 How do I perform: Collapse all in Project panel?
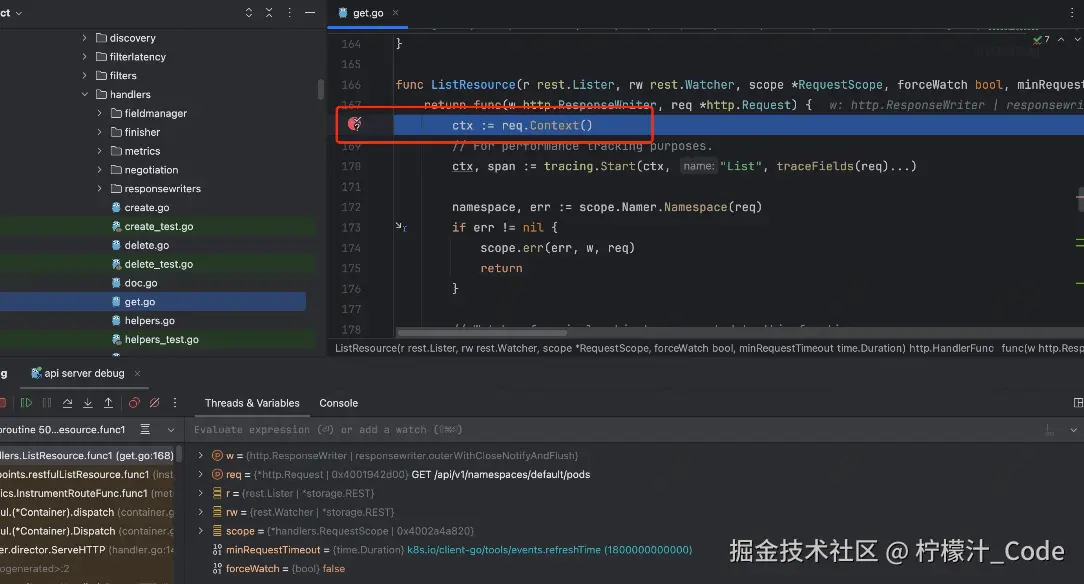tap(269, 12)
